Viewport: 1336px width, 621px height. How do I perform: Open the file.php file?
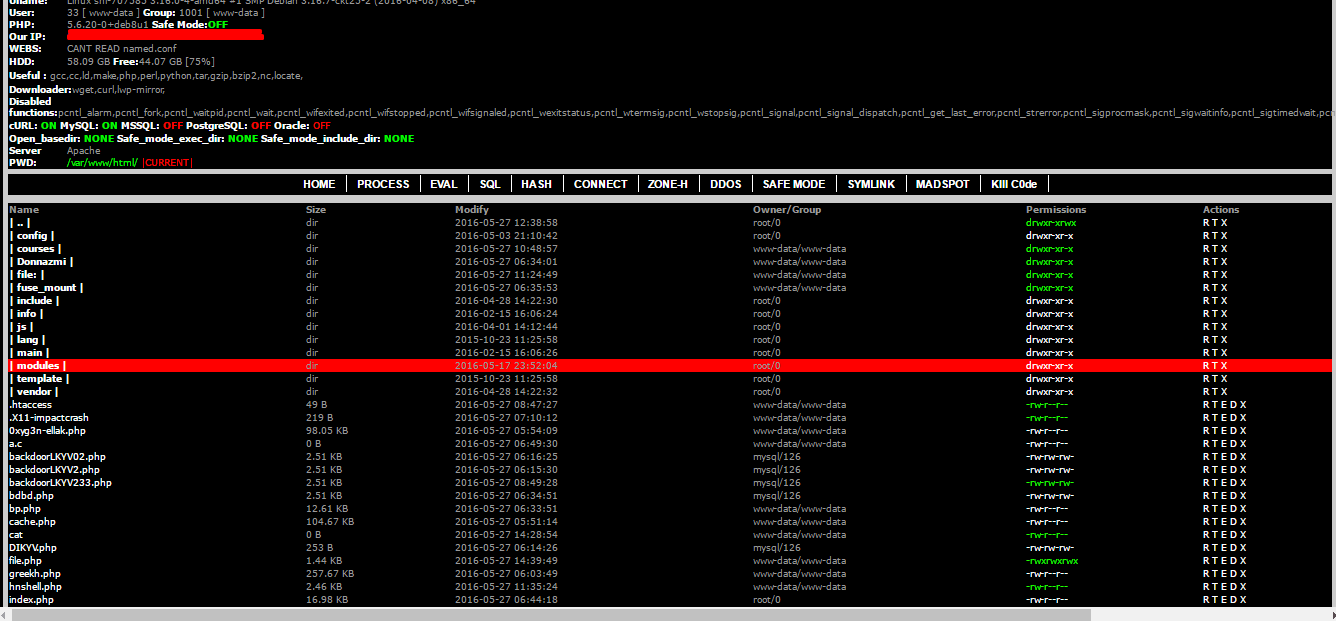[25, 561]
